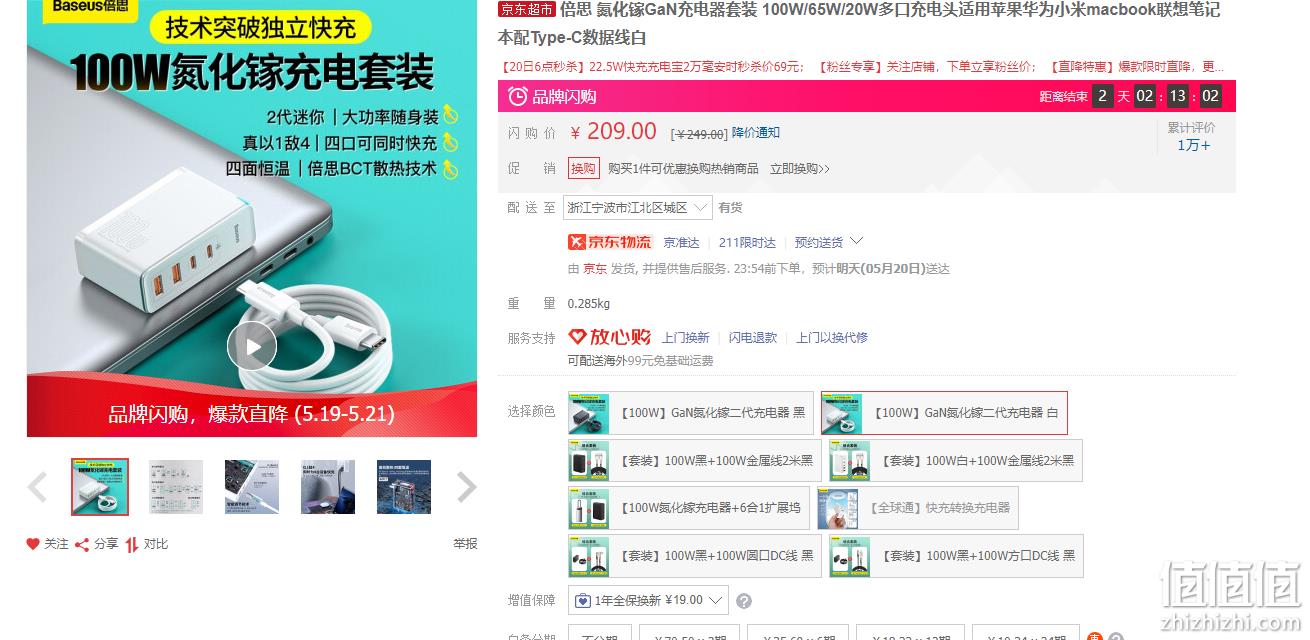The height and width of the screenshot is (640, 1310).
Task: Click the main product image
Action: click(252, 218)
